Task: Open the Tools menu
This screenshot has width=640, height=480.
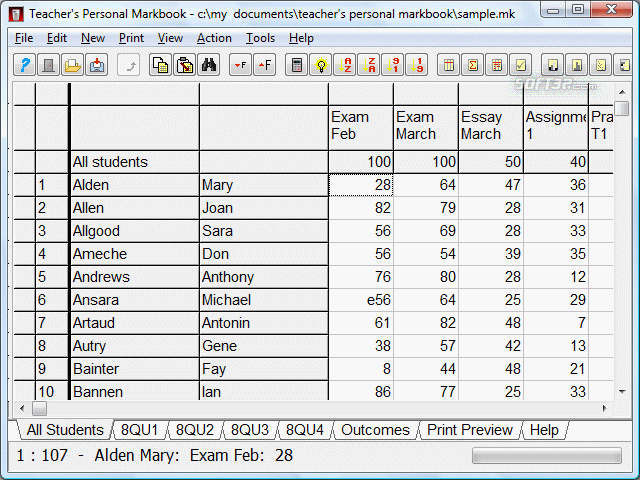Action: (260, 38)
